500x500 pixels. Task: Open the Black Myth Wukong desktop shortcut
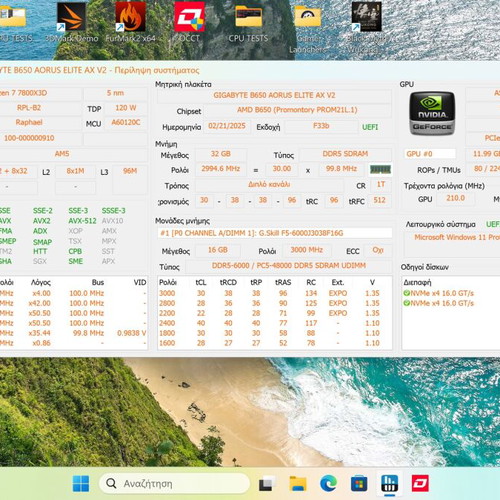coord(366,28)
